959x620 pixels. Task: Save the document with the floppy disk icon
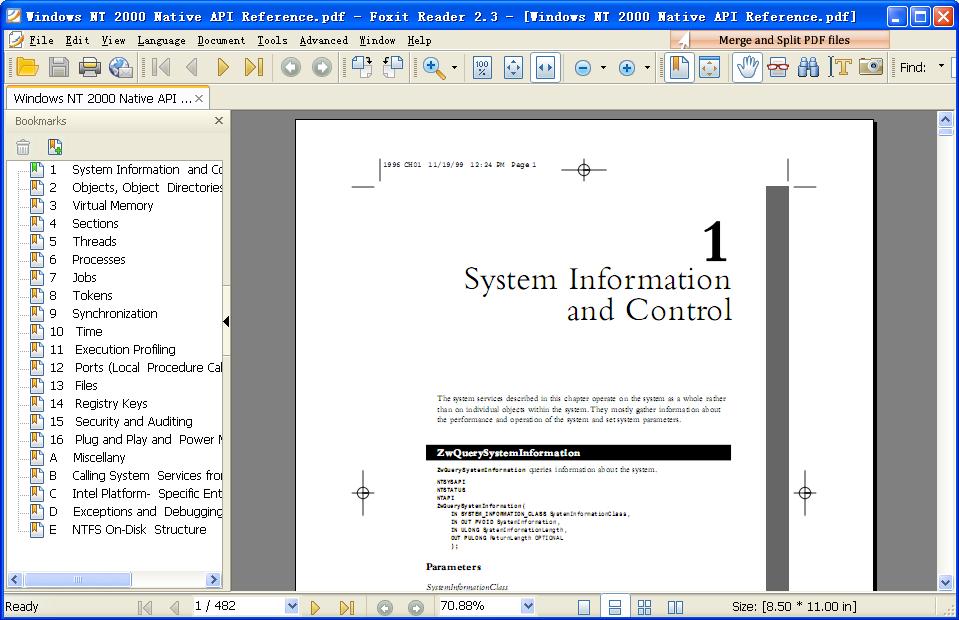(59, 67)
